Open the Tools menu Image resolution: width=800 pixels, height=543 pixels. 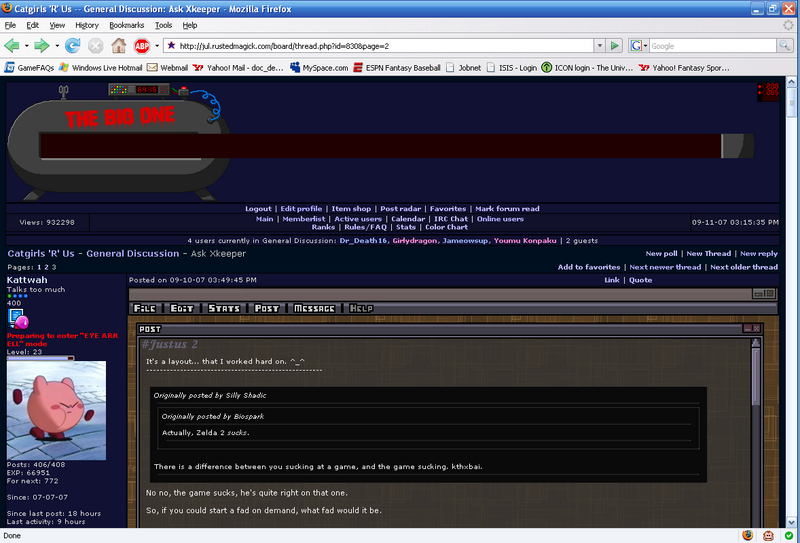coord(163,25)
